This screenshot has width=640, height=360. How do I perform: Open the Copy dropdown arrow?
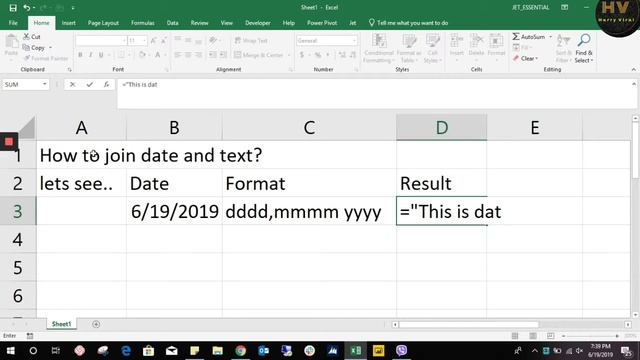(51, 48)
